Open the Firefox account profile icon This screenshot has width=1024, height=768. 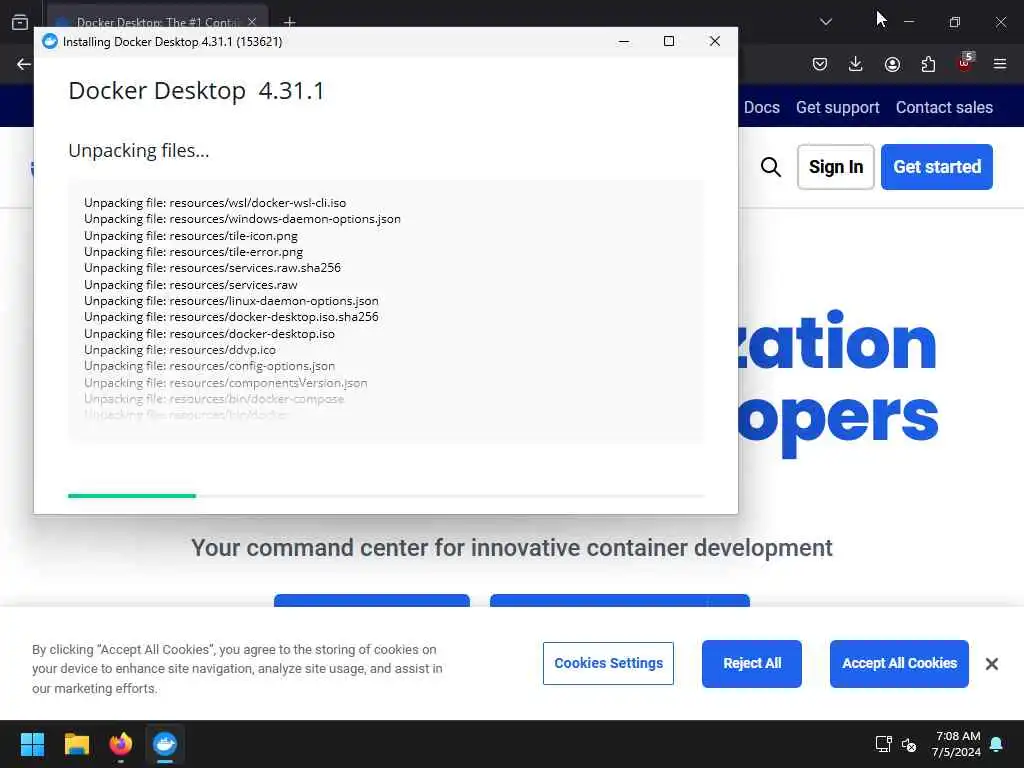tap(892, 64)
